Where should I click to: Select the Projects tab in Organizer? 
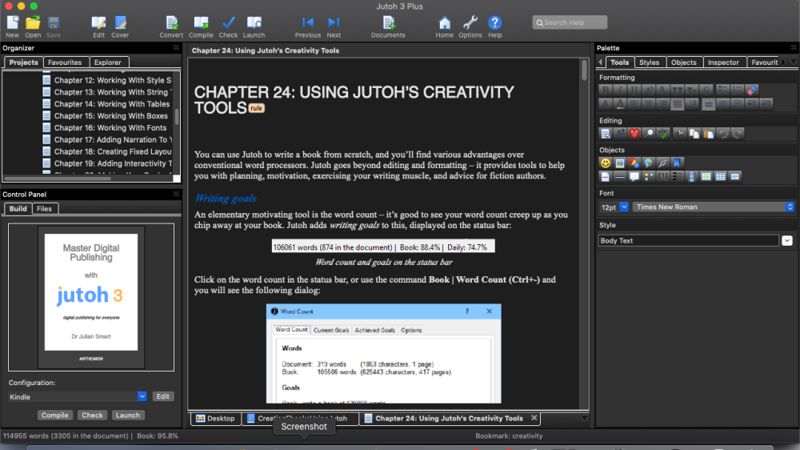pyautogui.click(x=23, y=62)
